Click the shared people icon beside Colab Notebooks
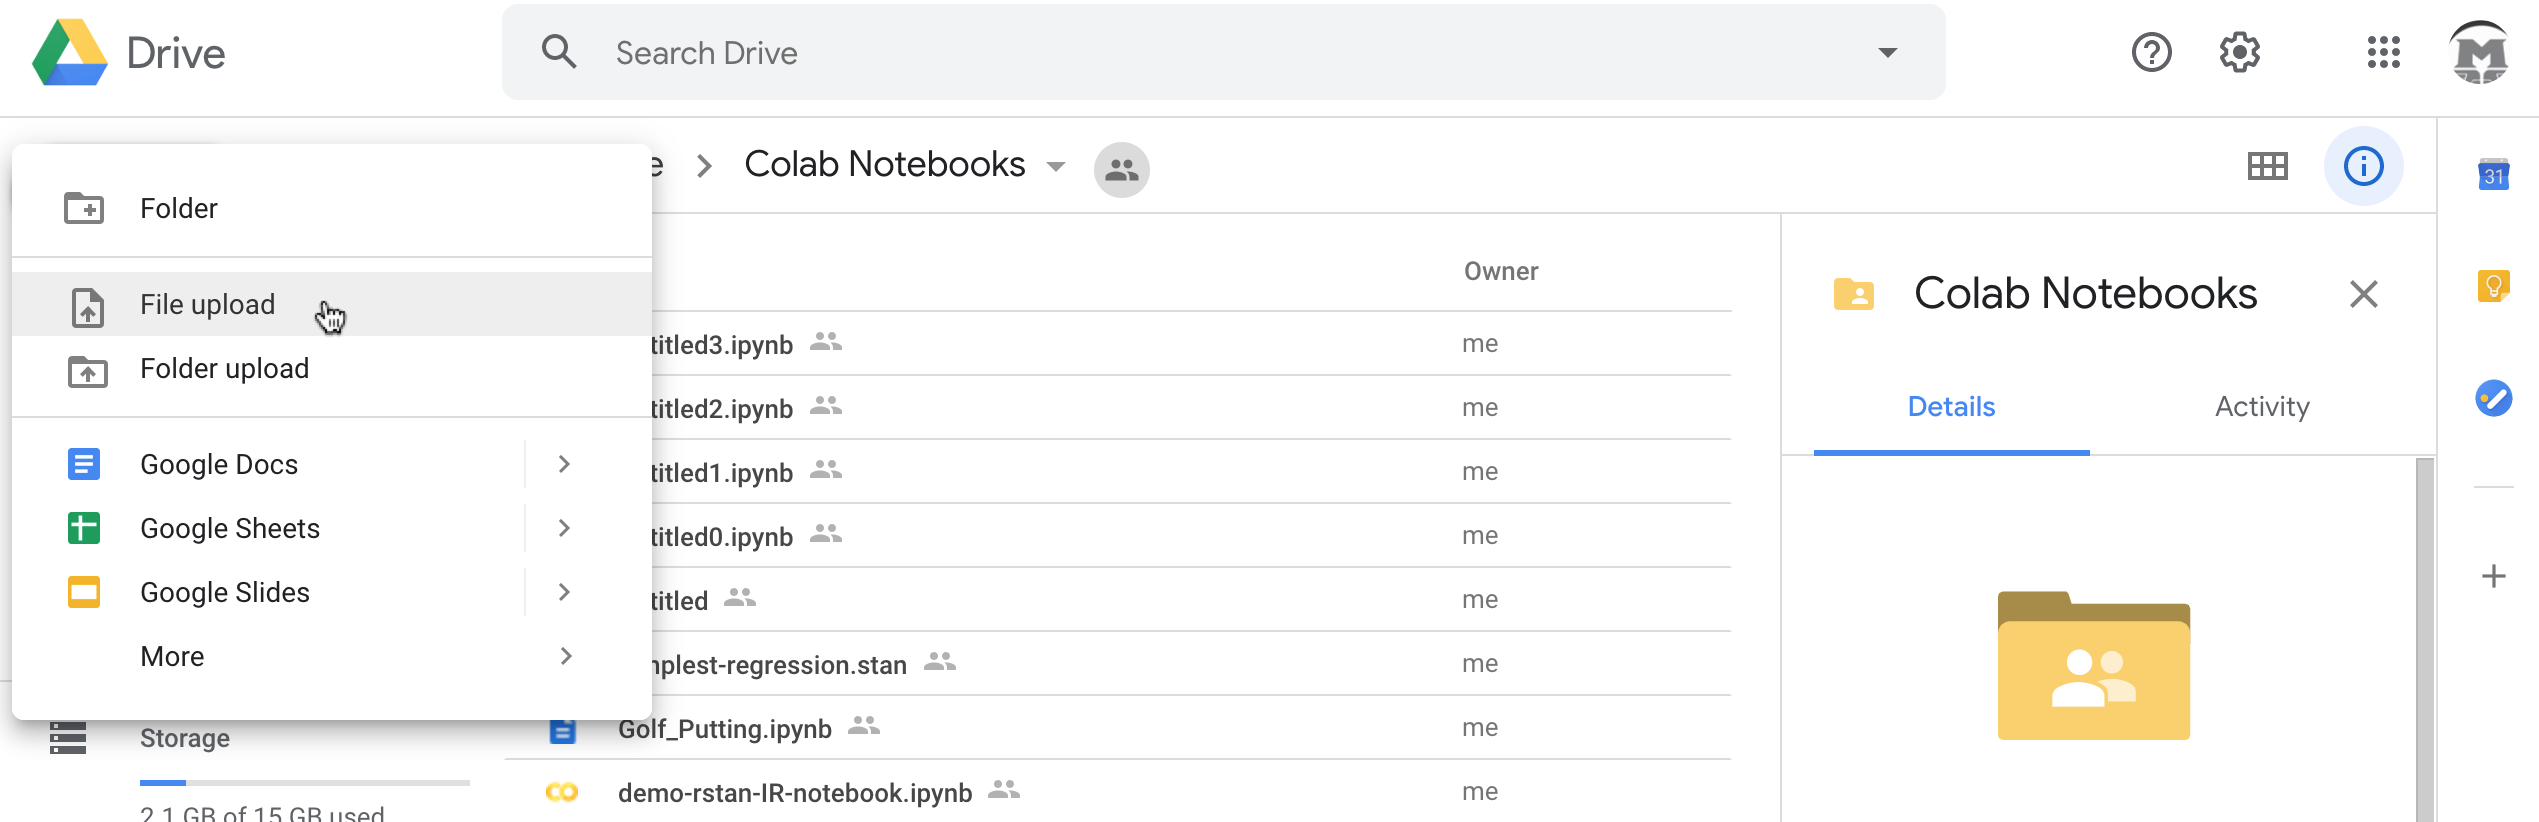Image resolution: width=2539 pixels, height=822 pixels. click(1121, 169)
